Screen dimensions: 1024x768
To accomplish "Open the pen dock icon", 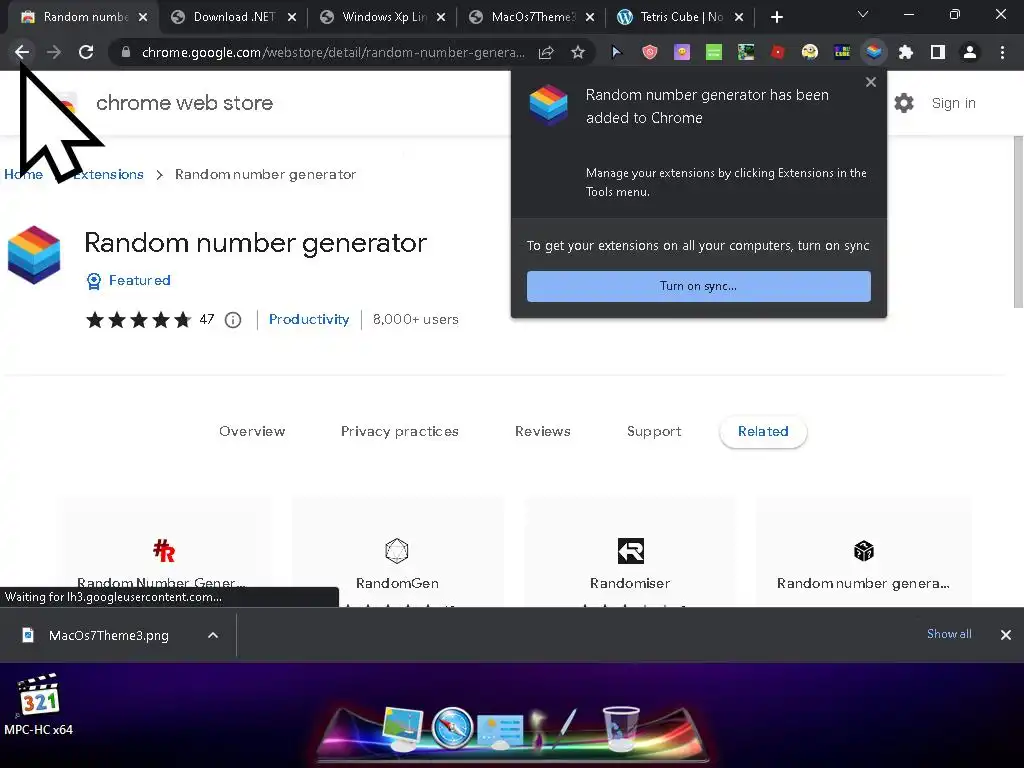I will [x=566, y=728].
